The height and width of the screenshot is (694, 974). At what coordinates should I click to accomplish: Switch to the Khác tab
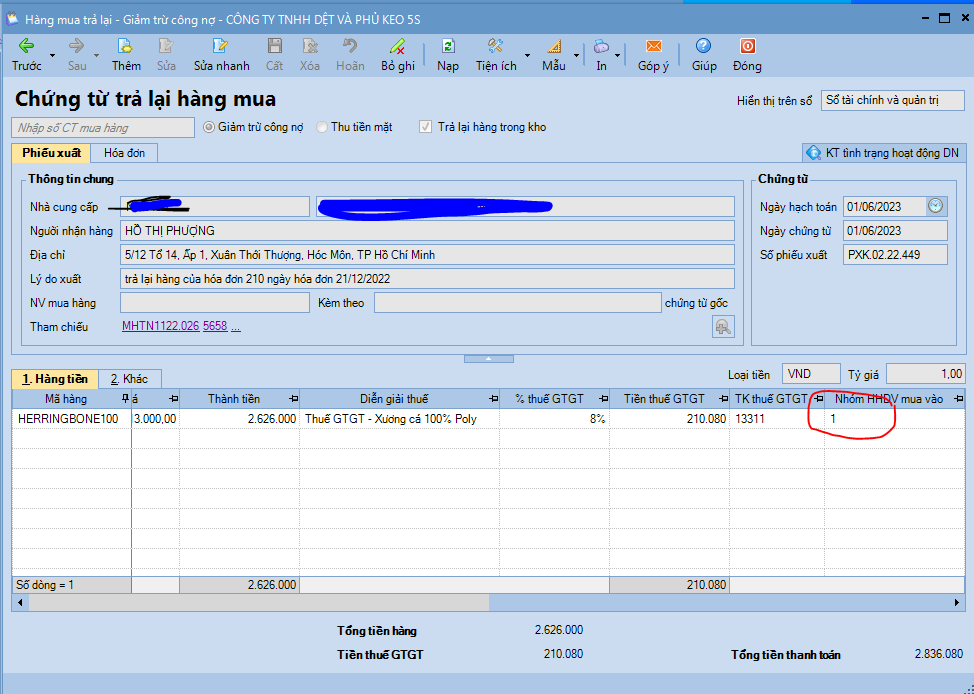(129, 379)
